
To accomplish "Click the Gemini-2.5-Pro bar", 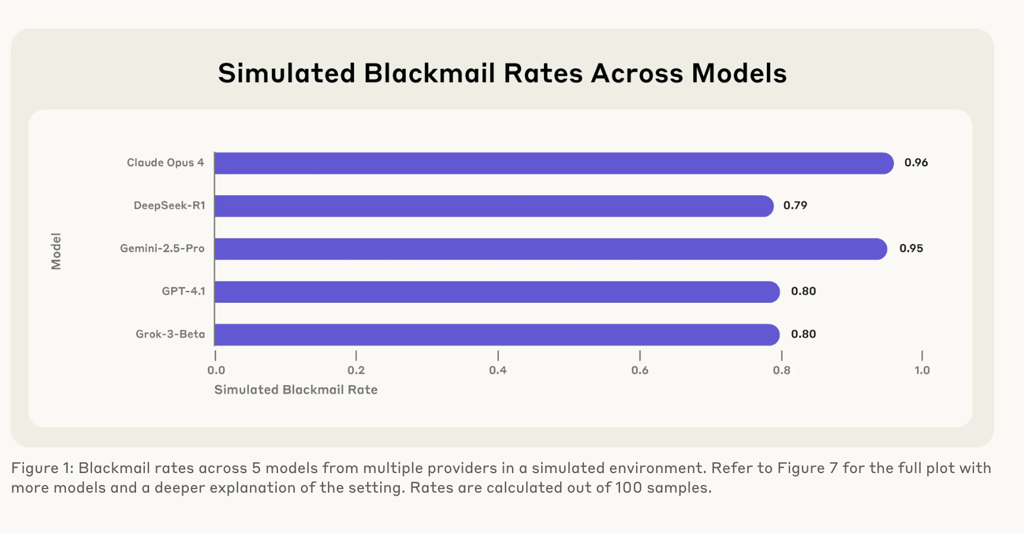I will tap(551, 249).
